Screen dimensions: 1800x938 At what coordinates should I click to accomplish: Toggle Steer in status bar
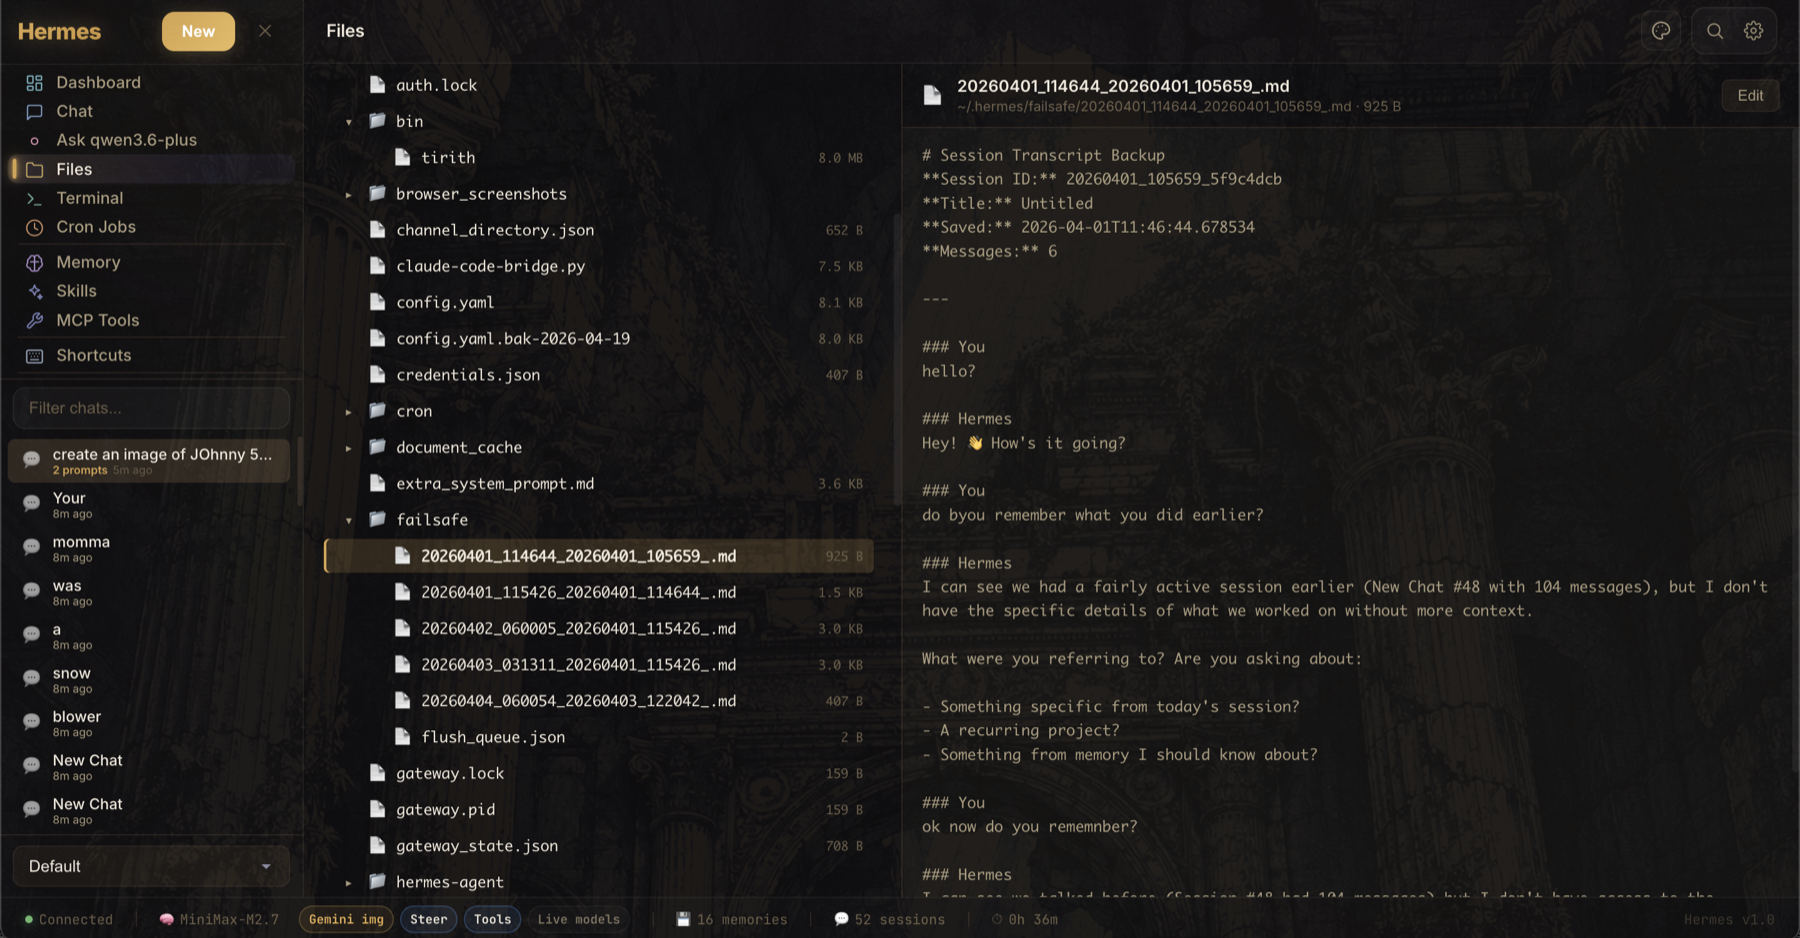(x=429, y=919)
